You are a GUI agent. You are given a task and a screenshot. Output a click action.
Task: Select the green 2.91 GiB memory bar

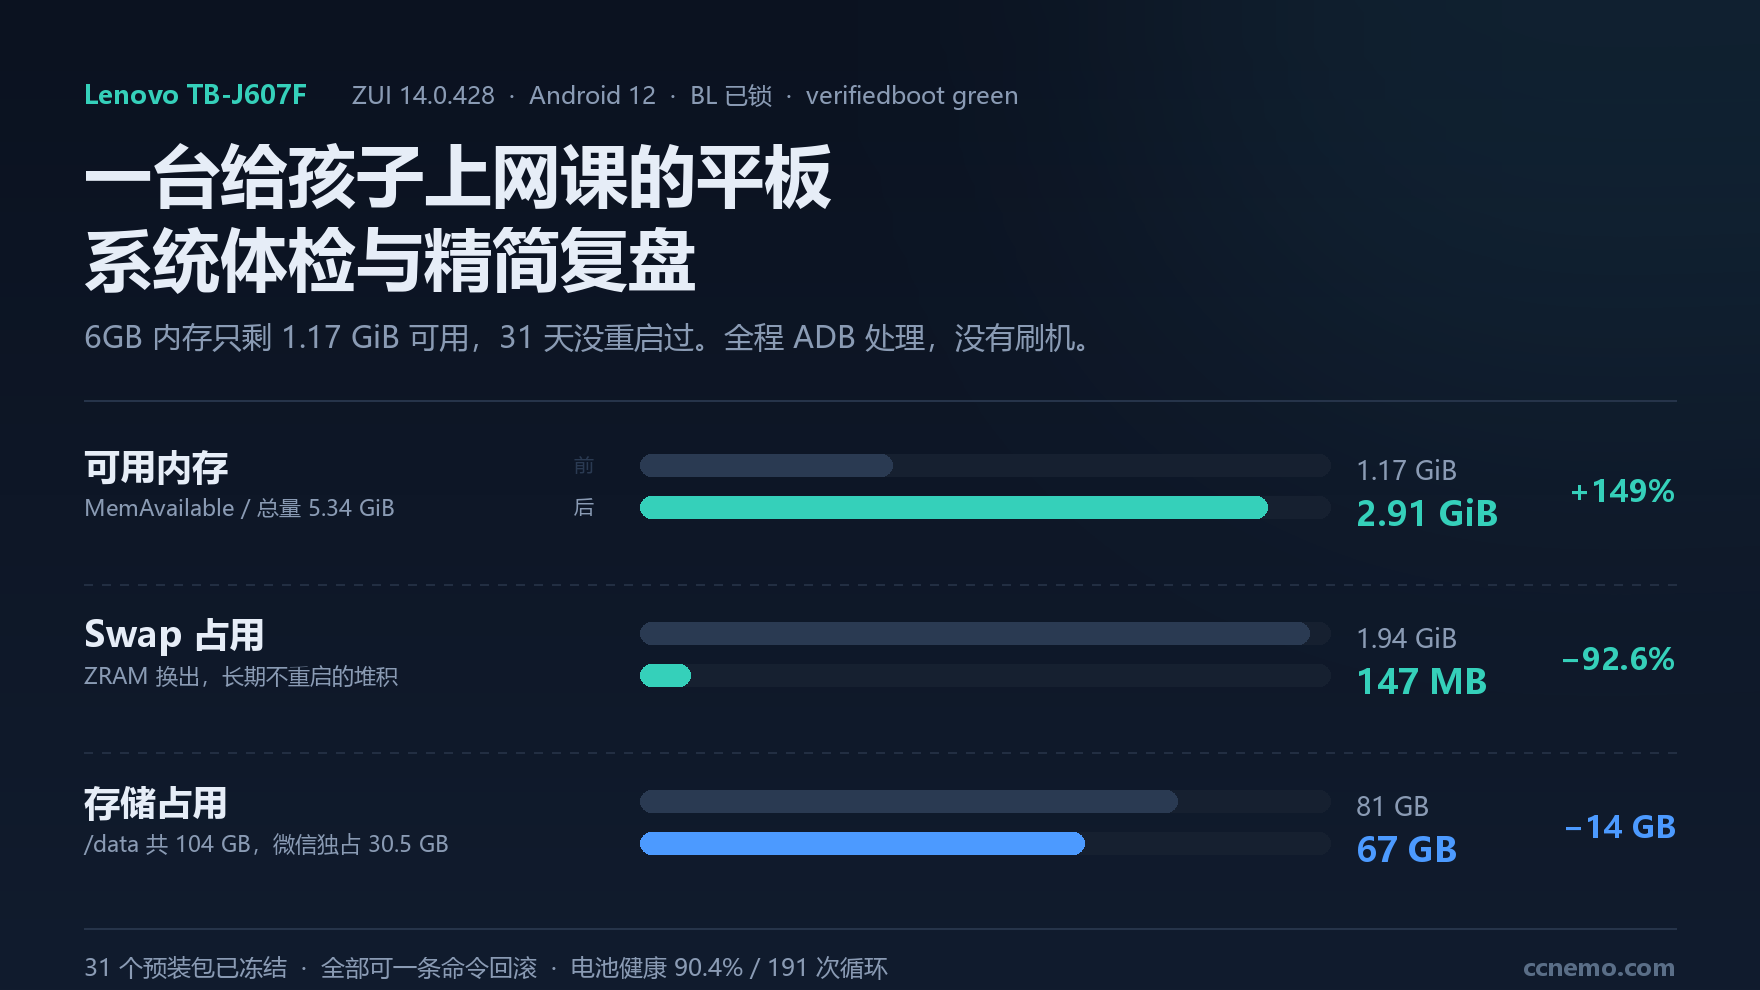pyautogui.click(x=954, y=508)
